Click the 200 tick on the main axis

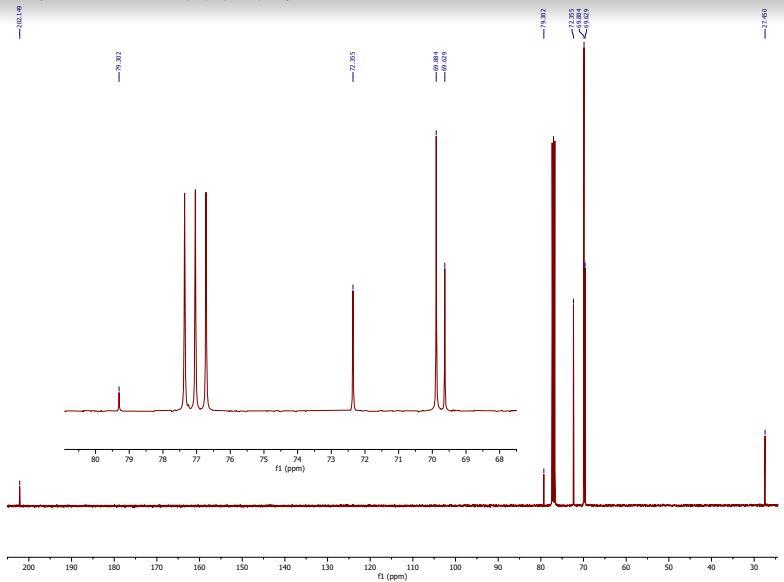click(29, 568)
